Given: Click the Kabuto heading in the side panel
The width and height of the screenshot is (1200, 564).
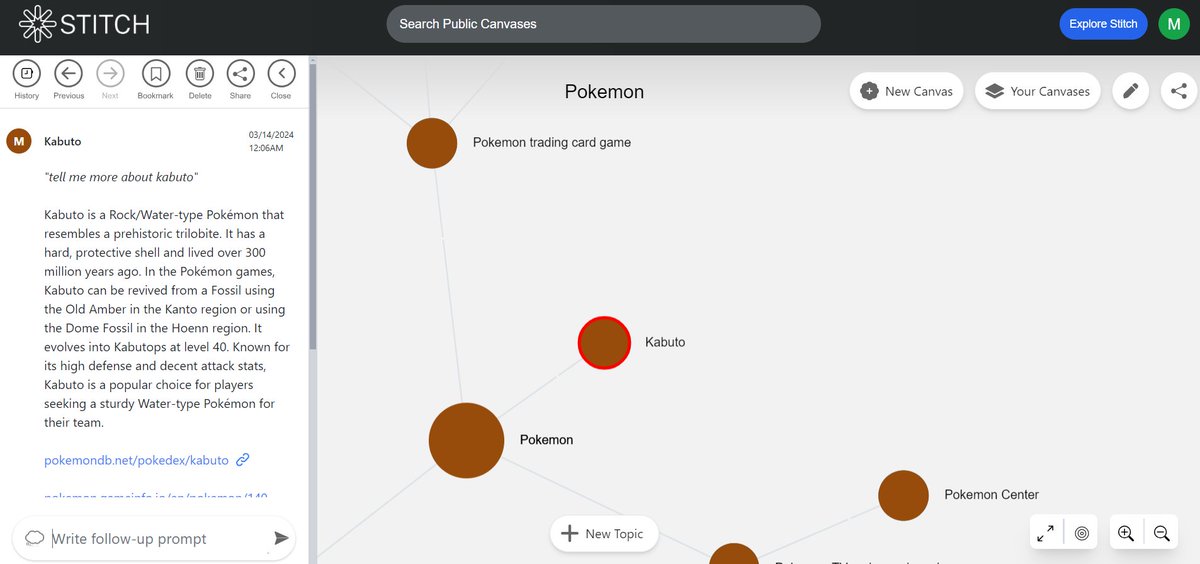Looking at the screenshot, I should click(x=63, y=142).
